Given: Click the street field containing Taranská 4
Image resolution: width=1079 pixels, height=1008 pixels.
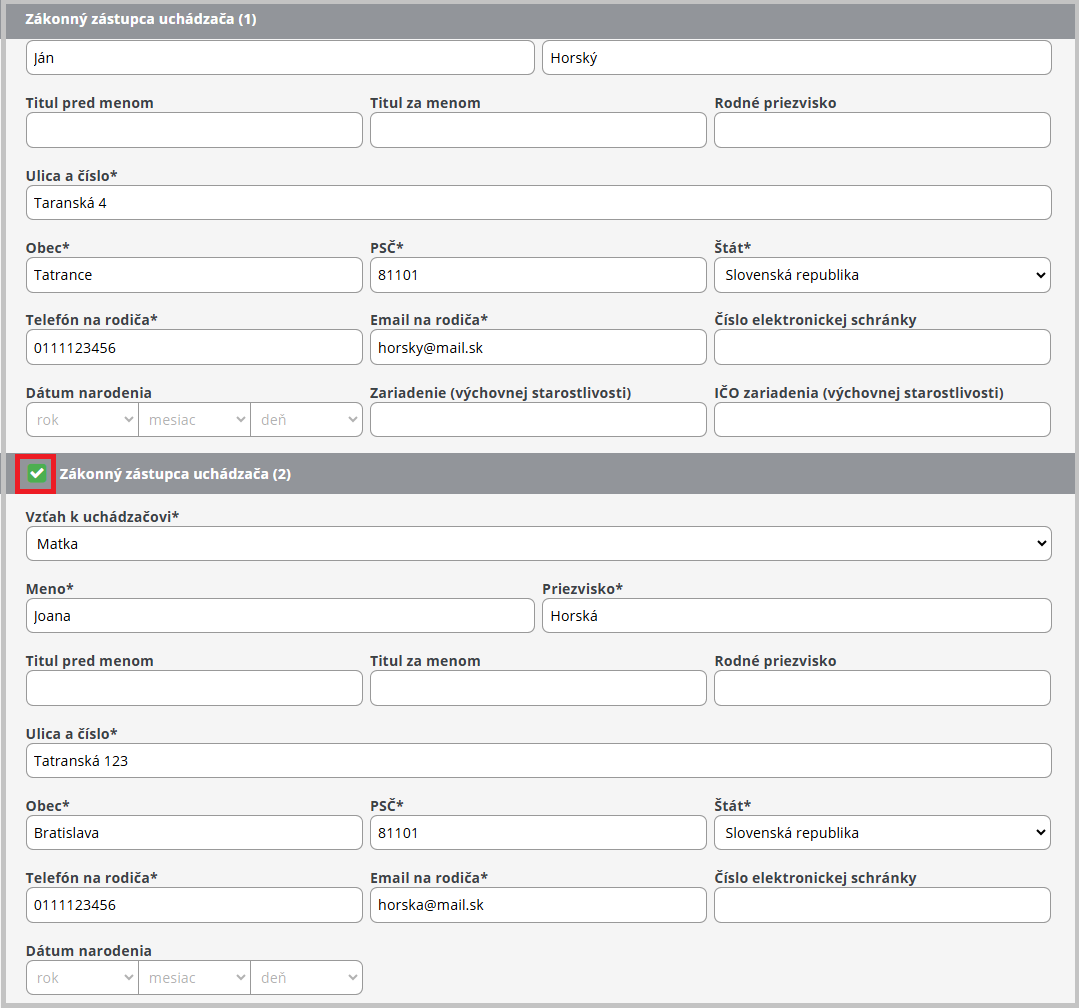Looking at the screenshot, I should [539, 203].
